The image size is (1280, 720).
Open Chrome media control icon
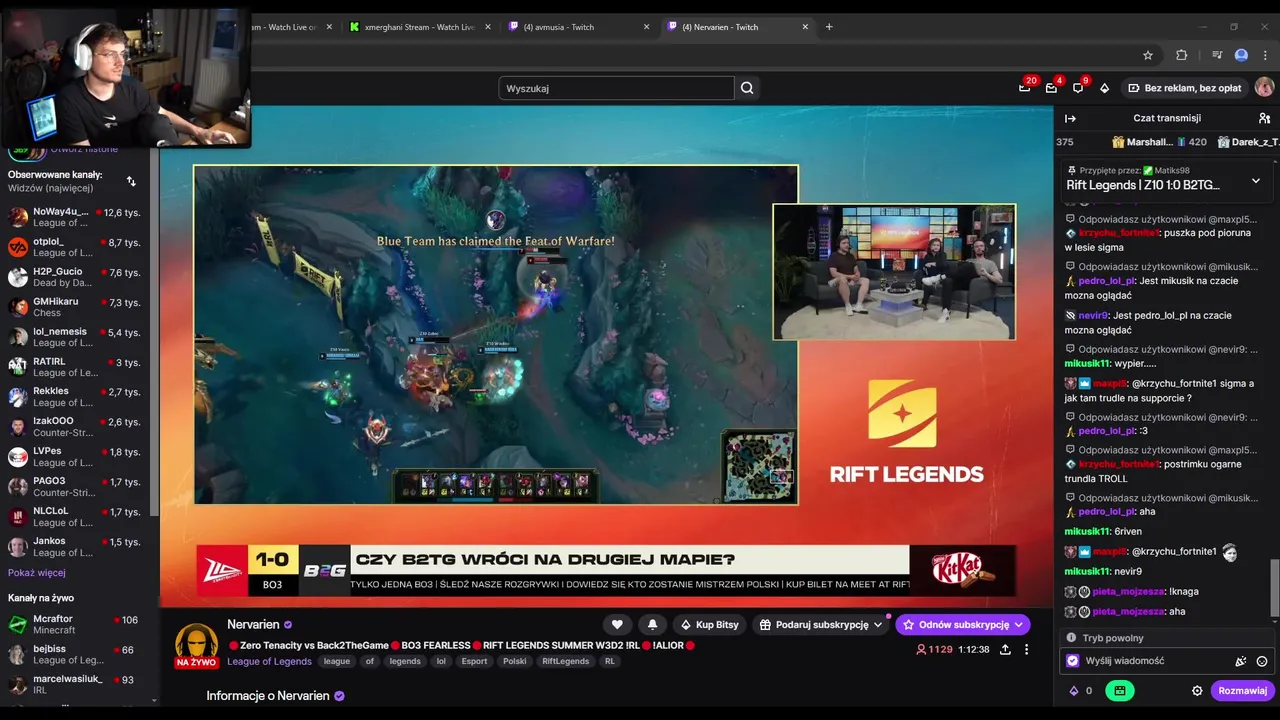pos(1217,55)
